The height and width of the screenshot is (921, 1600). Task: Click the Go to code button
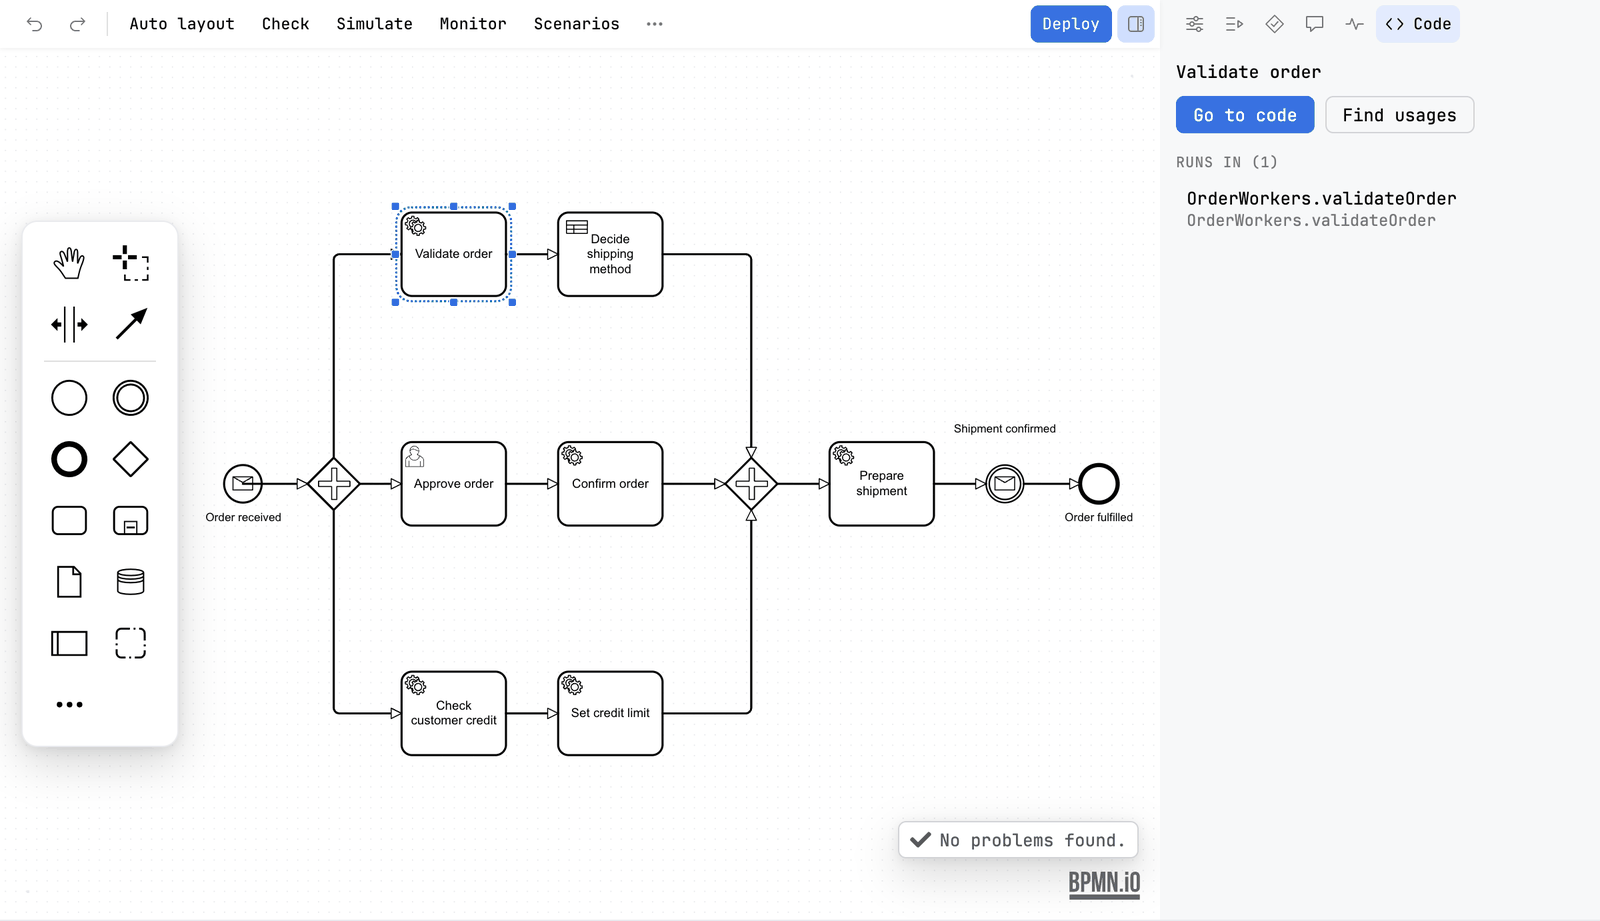tap(1245, 115)
